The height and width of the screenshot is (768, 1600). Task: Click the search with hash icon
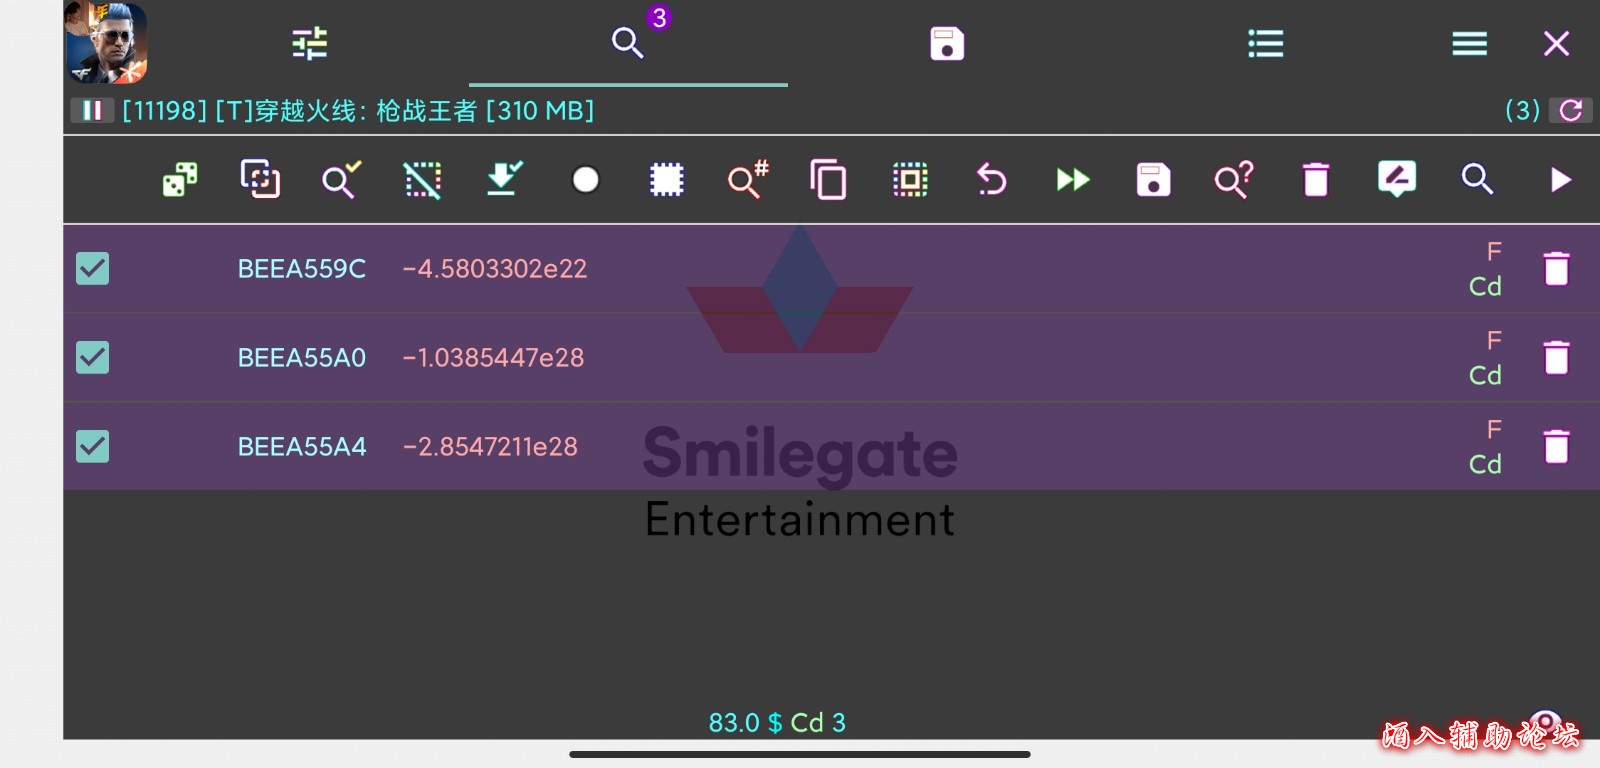(x=747, y=180)
